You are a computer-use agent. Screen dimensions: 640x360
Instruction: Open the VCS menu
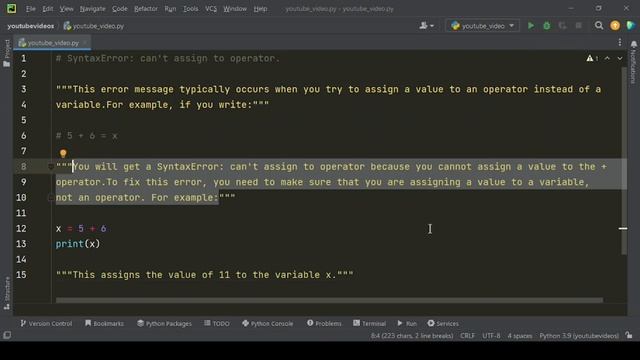(x=211, y=9)
